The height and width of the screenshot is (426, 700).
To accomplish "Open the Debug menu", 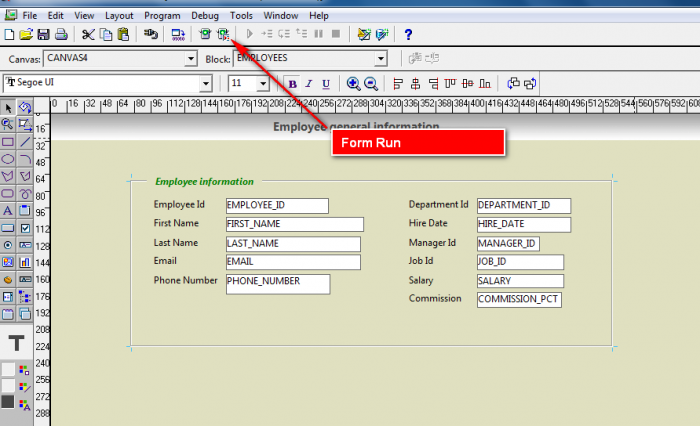I will (205, 16).
